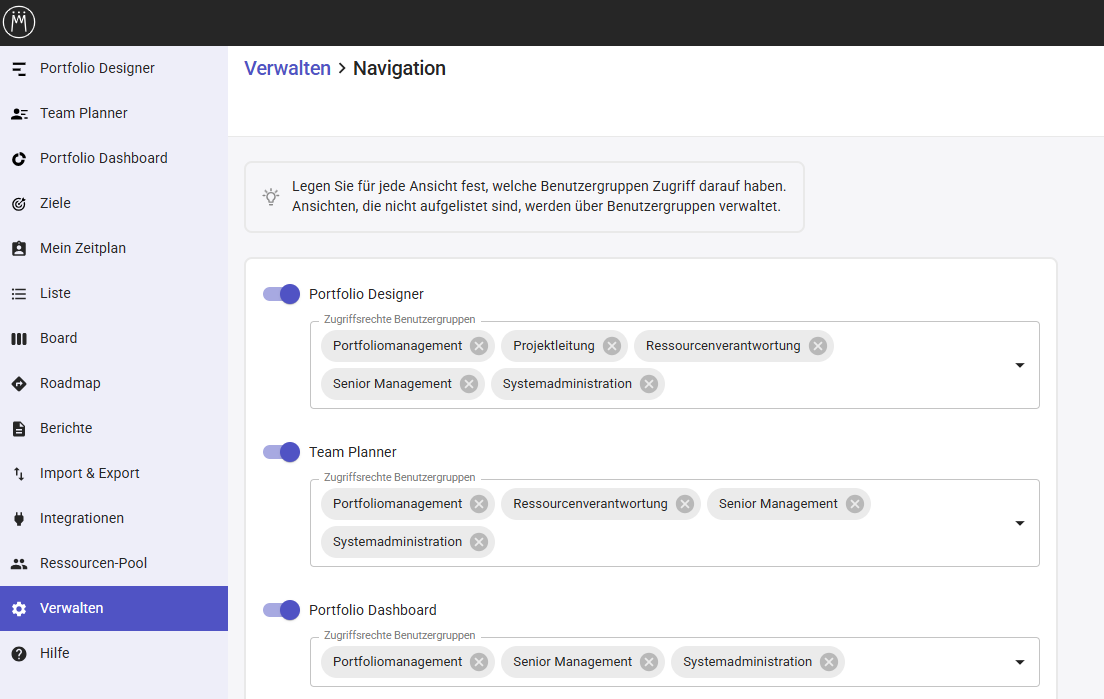Click the Roadmap diamond icon
Screen dimensions: 1104x699
click(19, 384)
